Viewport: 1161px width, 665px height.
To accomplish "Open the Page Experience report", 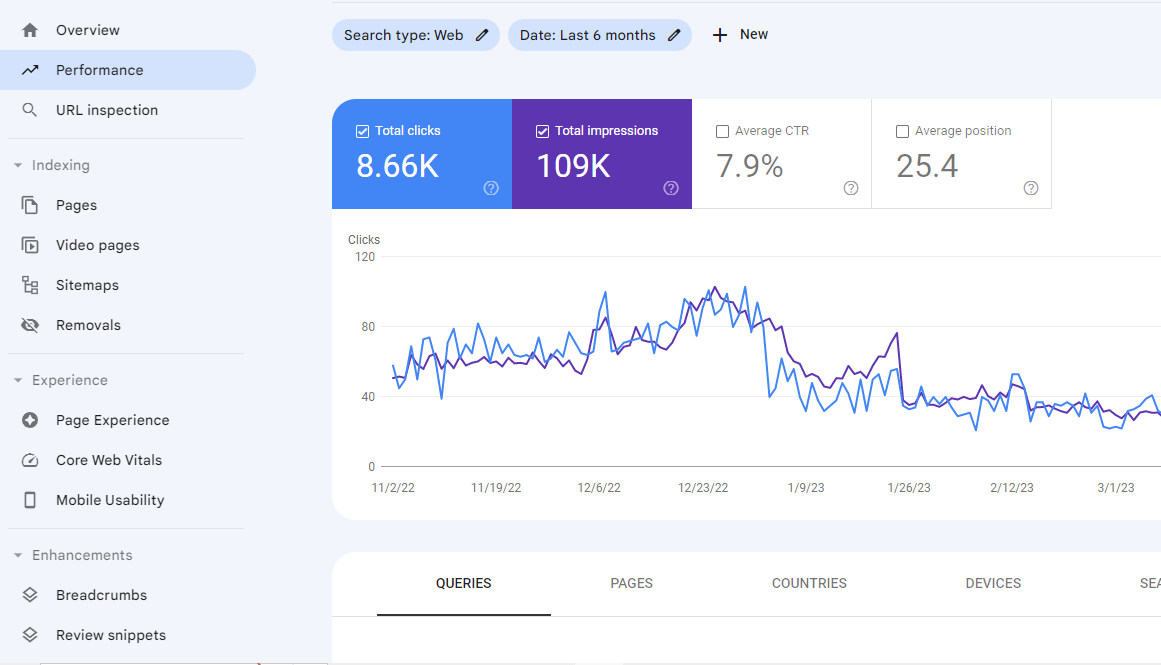I will coord(127,420).
